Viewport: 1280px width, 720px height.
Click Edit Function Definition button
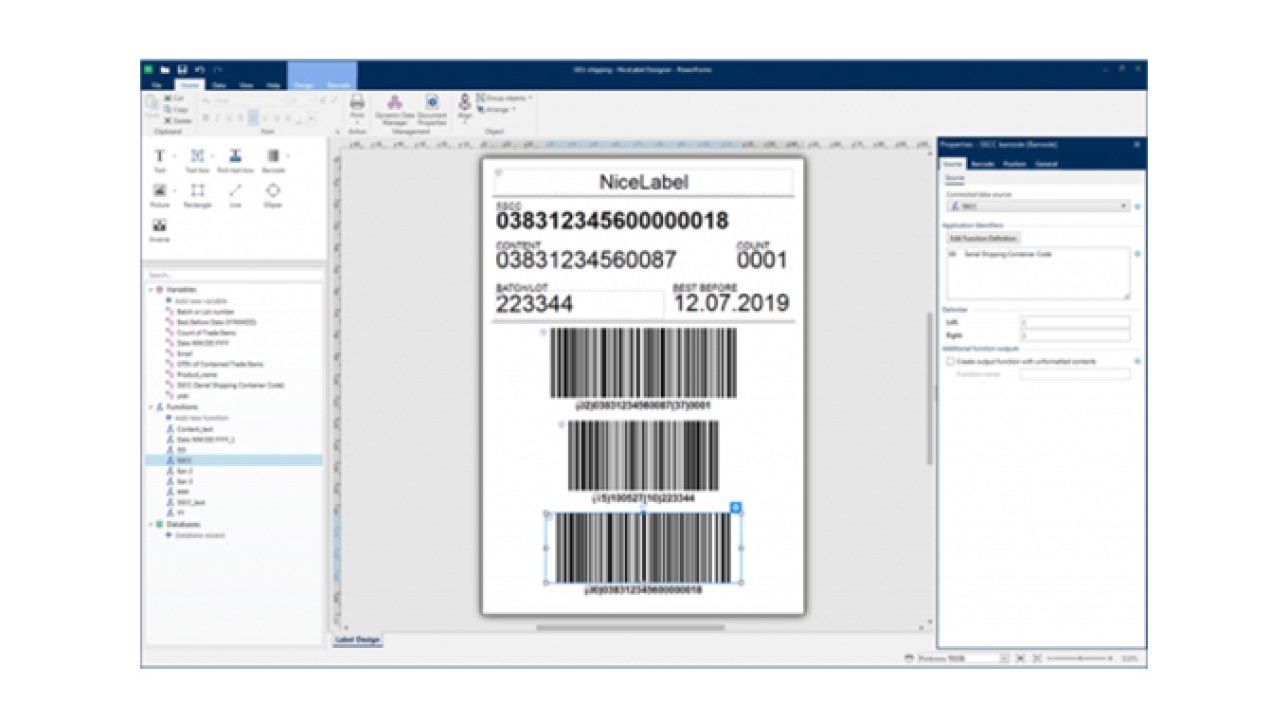point(982,238)
